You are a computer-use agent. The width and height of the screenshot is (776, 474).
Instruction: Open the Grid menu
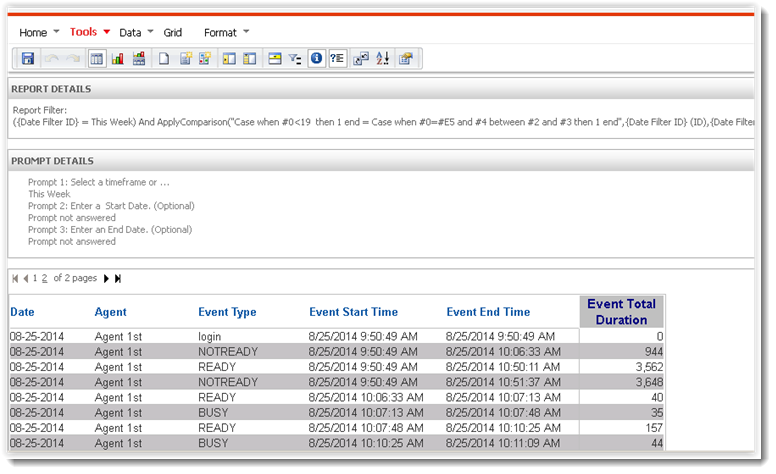[173, 33]
